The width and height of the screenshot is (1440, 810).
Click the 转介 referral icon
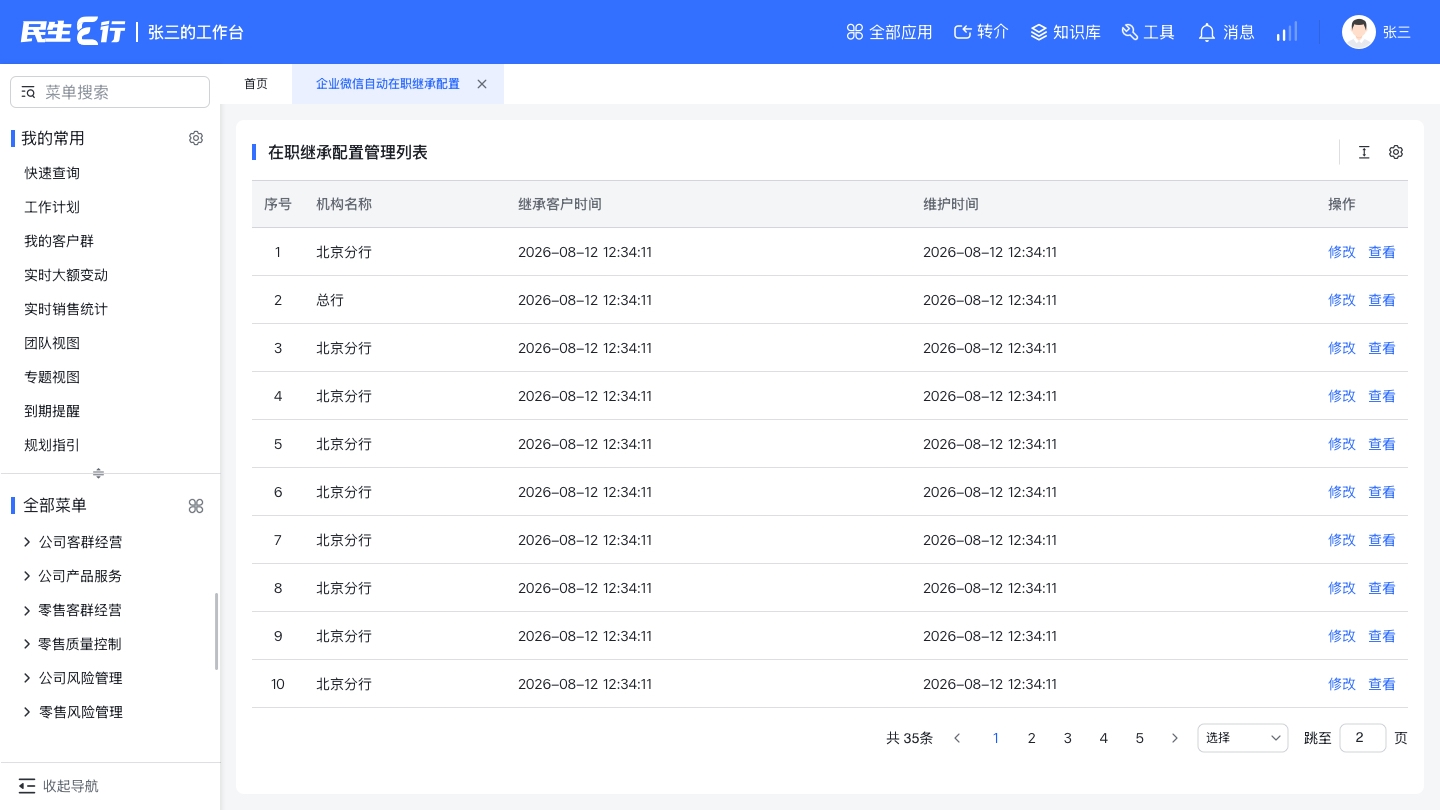click(963, 32)
